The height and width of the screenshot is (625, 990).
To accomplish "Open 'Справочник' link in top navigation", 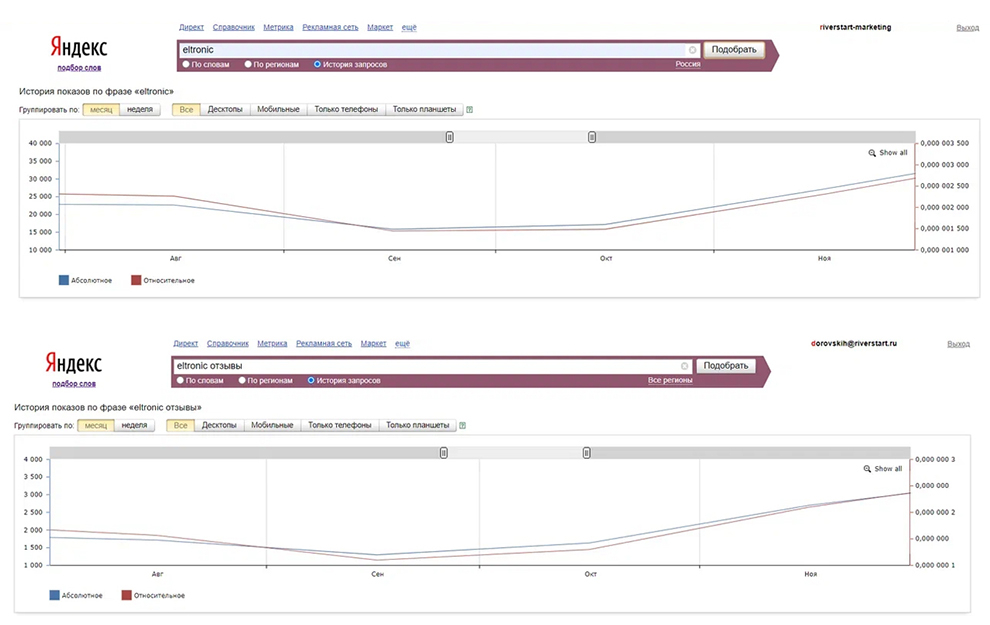I will (x=234, y=27).
